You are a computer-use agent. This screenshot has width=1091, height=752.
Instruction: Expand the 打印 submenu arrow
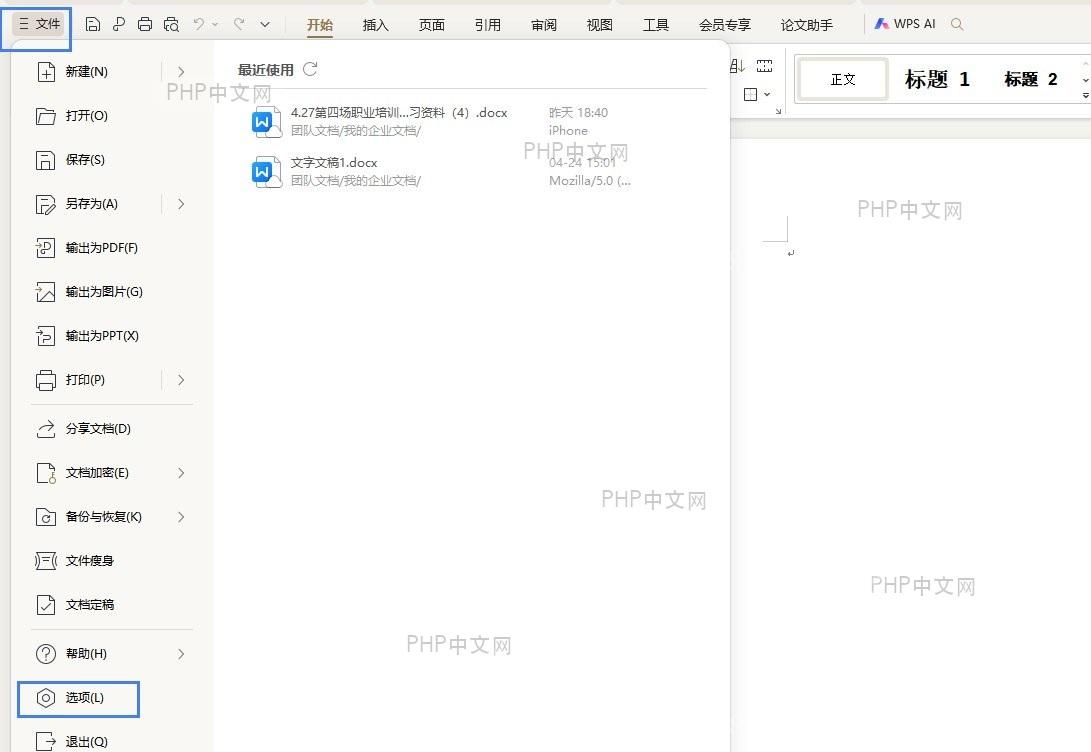pyautogui.click(x=181, y=380)
